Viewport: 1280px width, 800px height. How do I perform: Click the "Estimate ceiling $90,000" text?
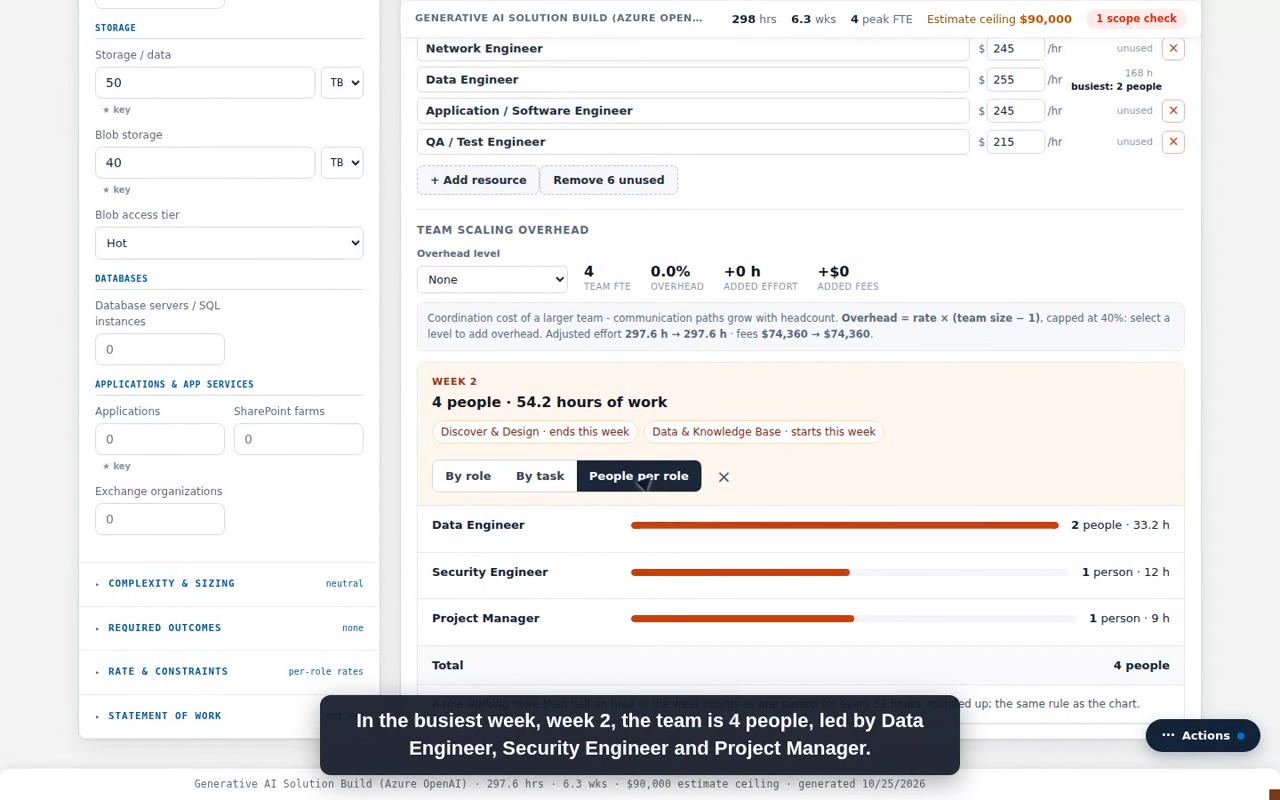coord(999,19)
